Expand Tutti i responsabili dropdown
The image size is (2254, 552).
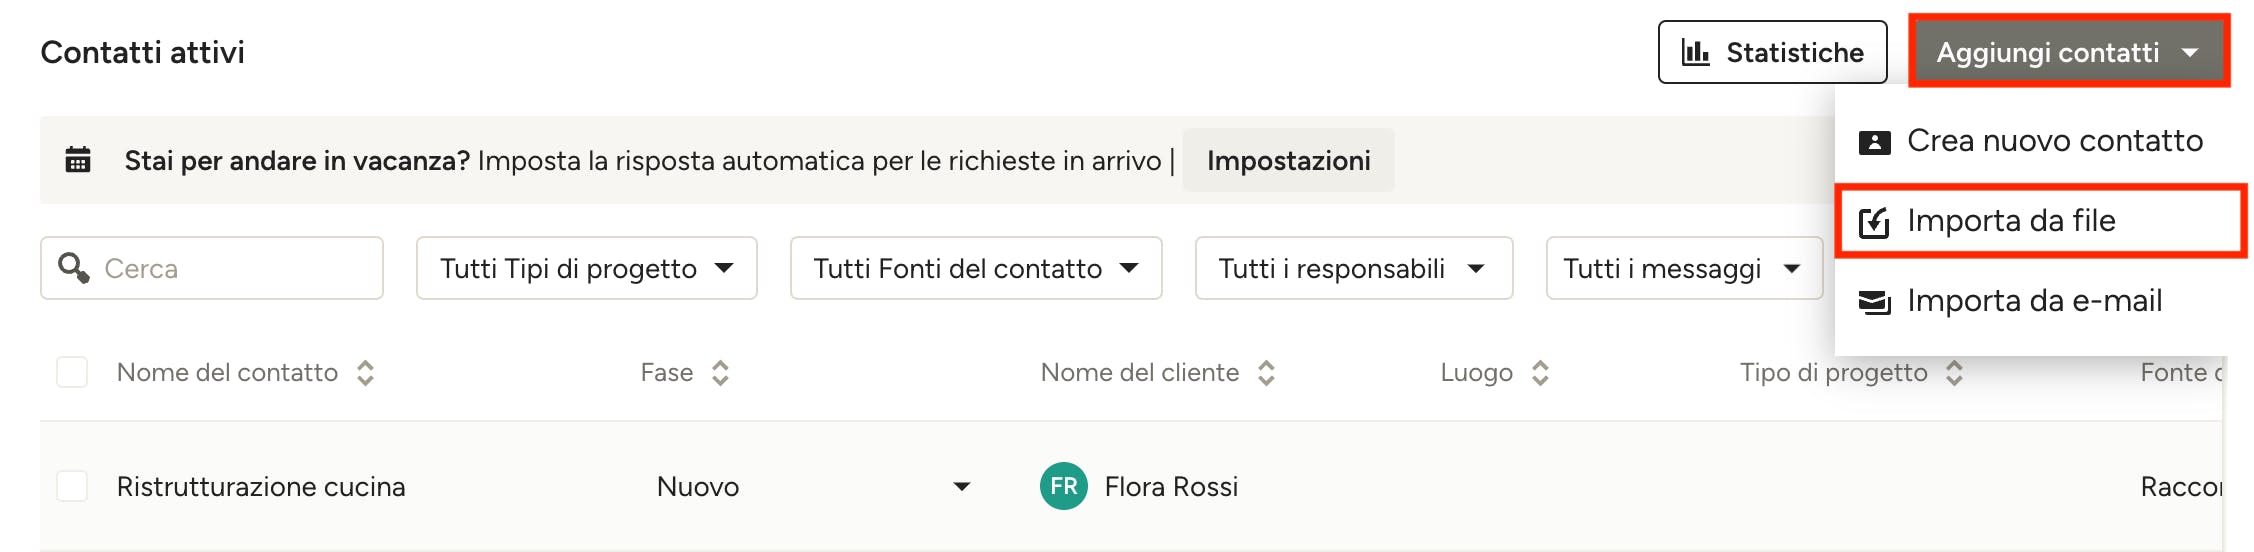(1353, 268)
